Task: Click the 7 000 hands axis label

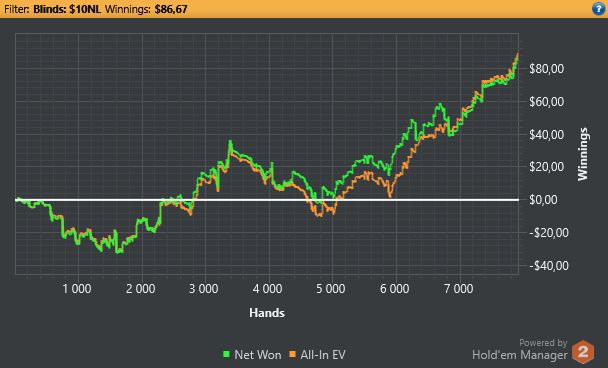Action: click(x=458, y=289)
